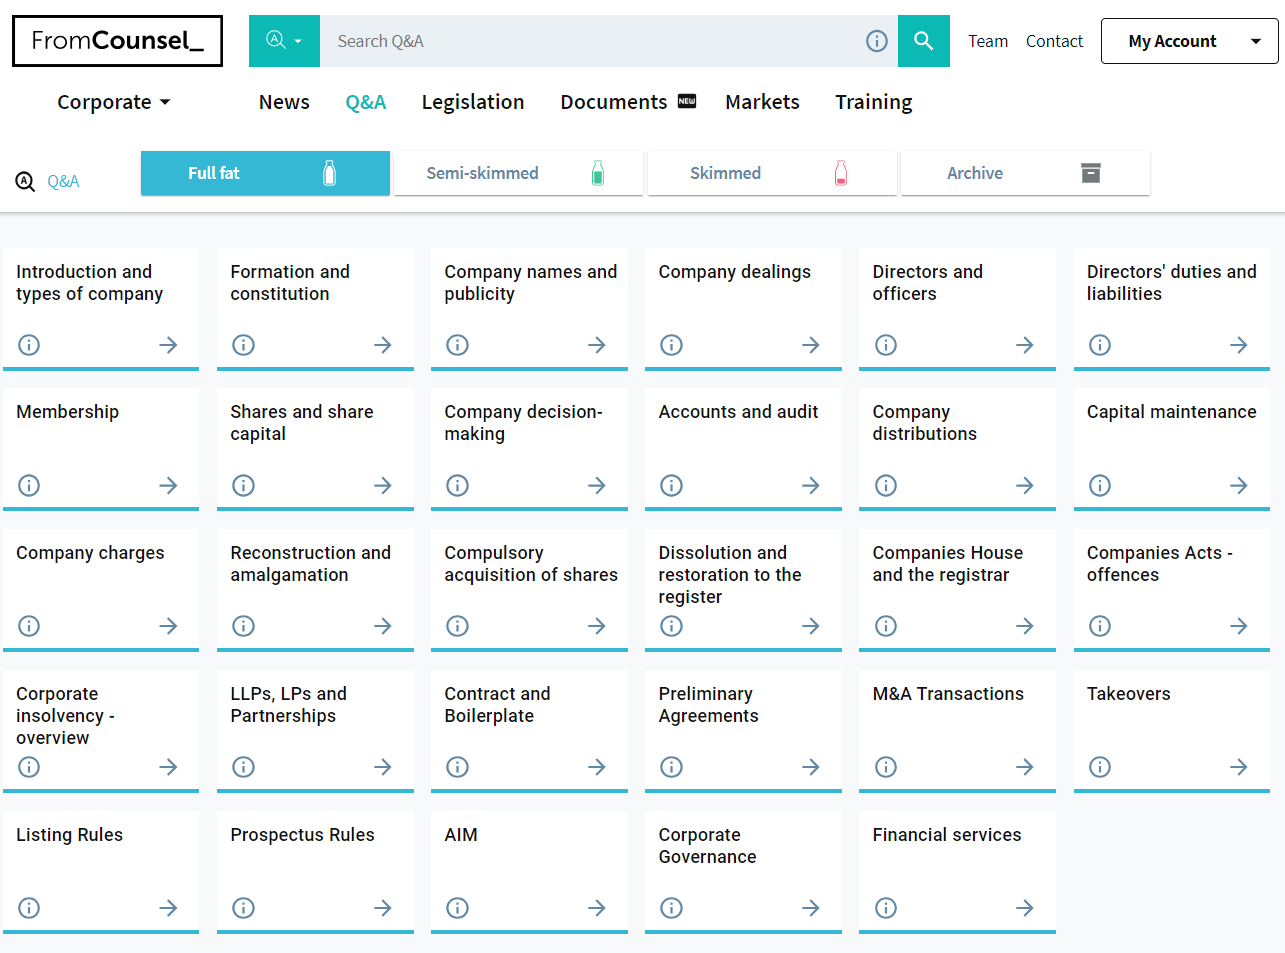Expand the search type selector dropdown
The image size is (1285, 953).
tap(284, 41)
